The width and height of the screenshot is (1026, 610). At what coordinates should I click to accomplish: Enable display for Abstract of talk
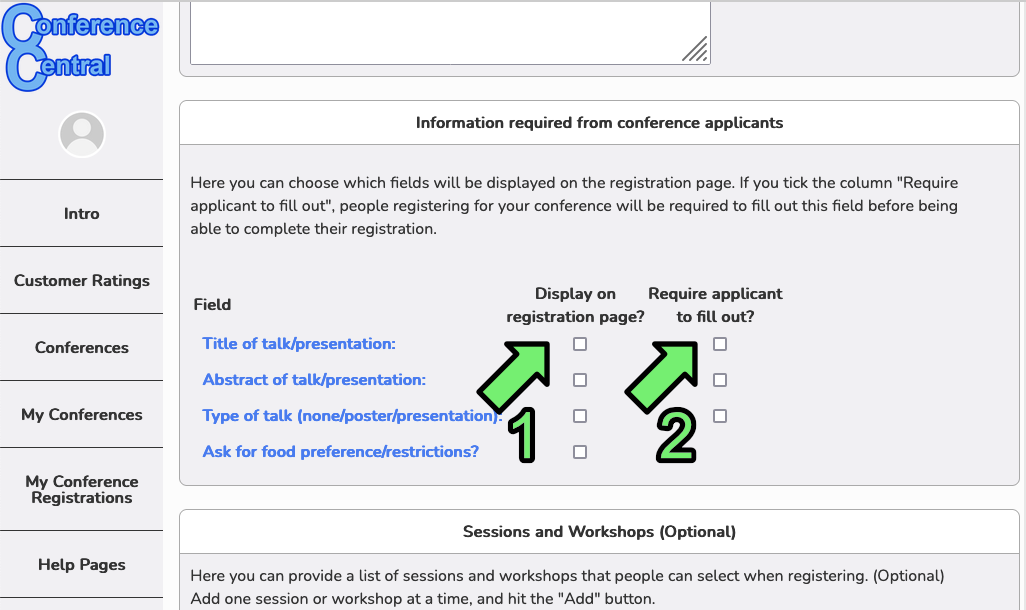[580, 380]
